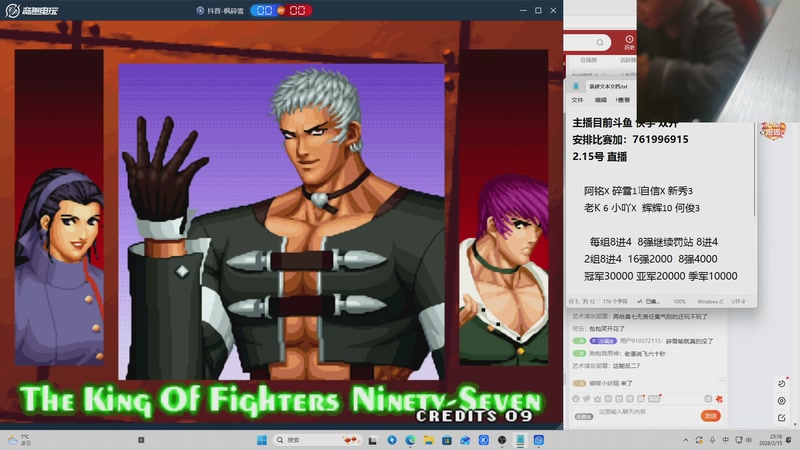Click CREDITS 09 text in the game

(474, 416)
